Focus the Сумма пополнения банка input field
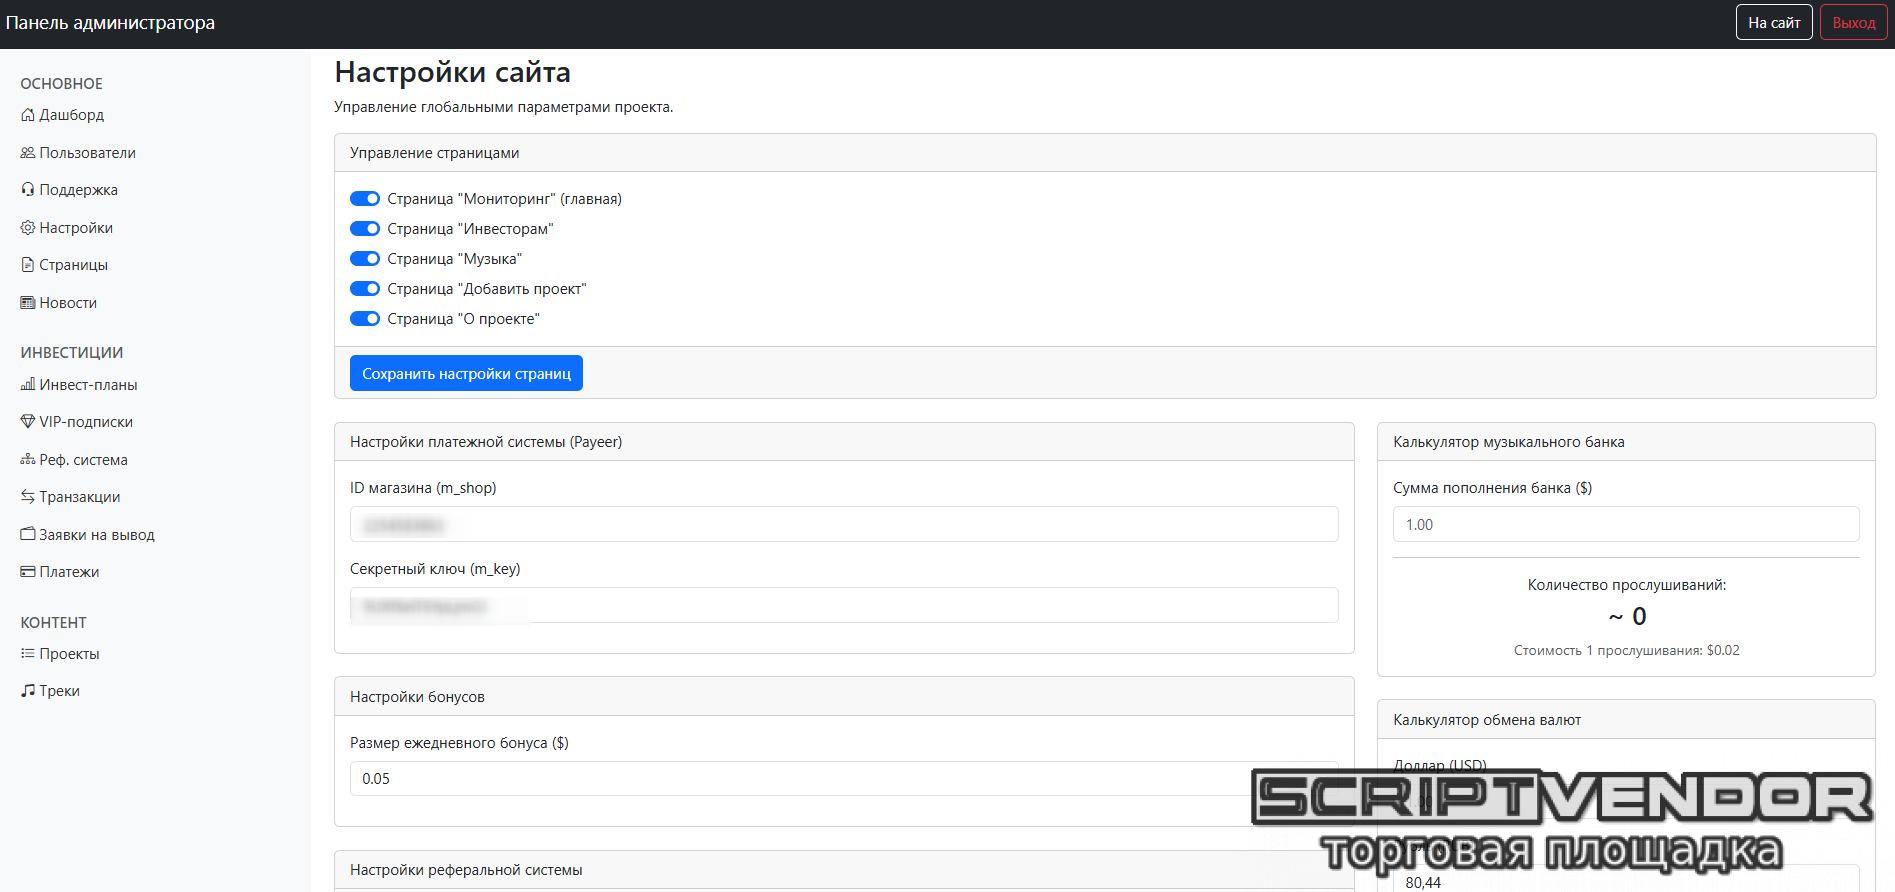Image resolution: width=1895 pixels, height=892 pixels. pyautogui.click(x=1625, y=525)
